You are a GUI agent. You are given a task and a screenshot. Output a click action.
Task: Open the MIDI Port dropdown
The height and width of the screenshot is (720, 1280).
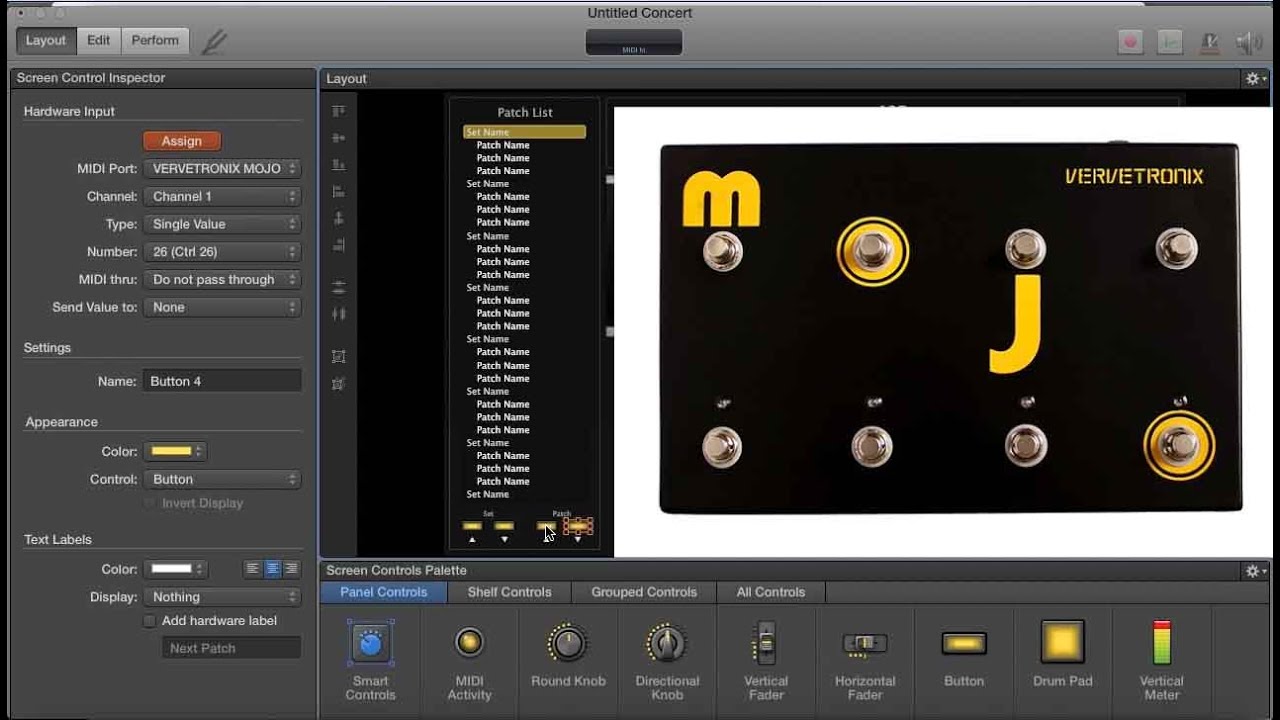click(222, 169)
